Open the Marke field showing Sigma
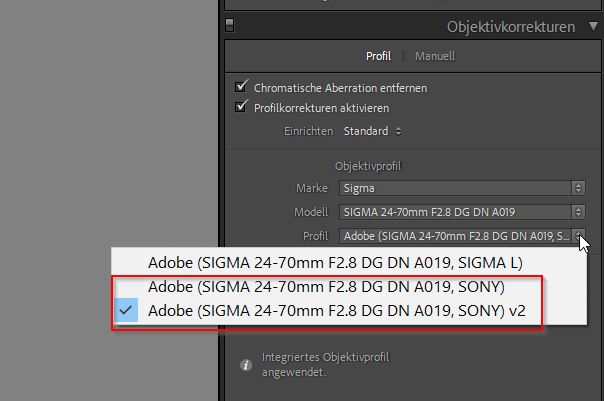Image resolution: width=604 pixels, height=401 pixels. pos(453,187)
